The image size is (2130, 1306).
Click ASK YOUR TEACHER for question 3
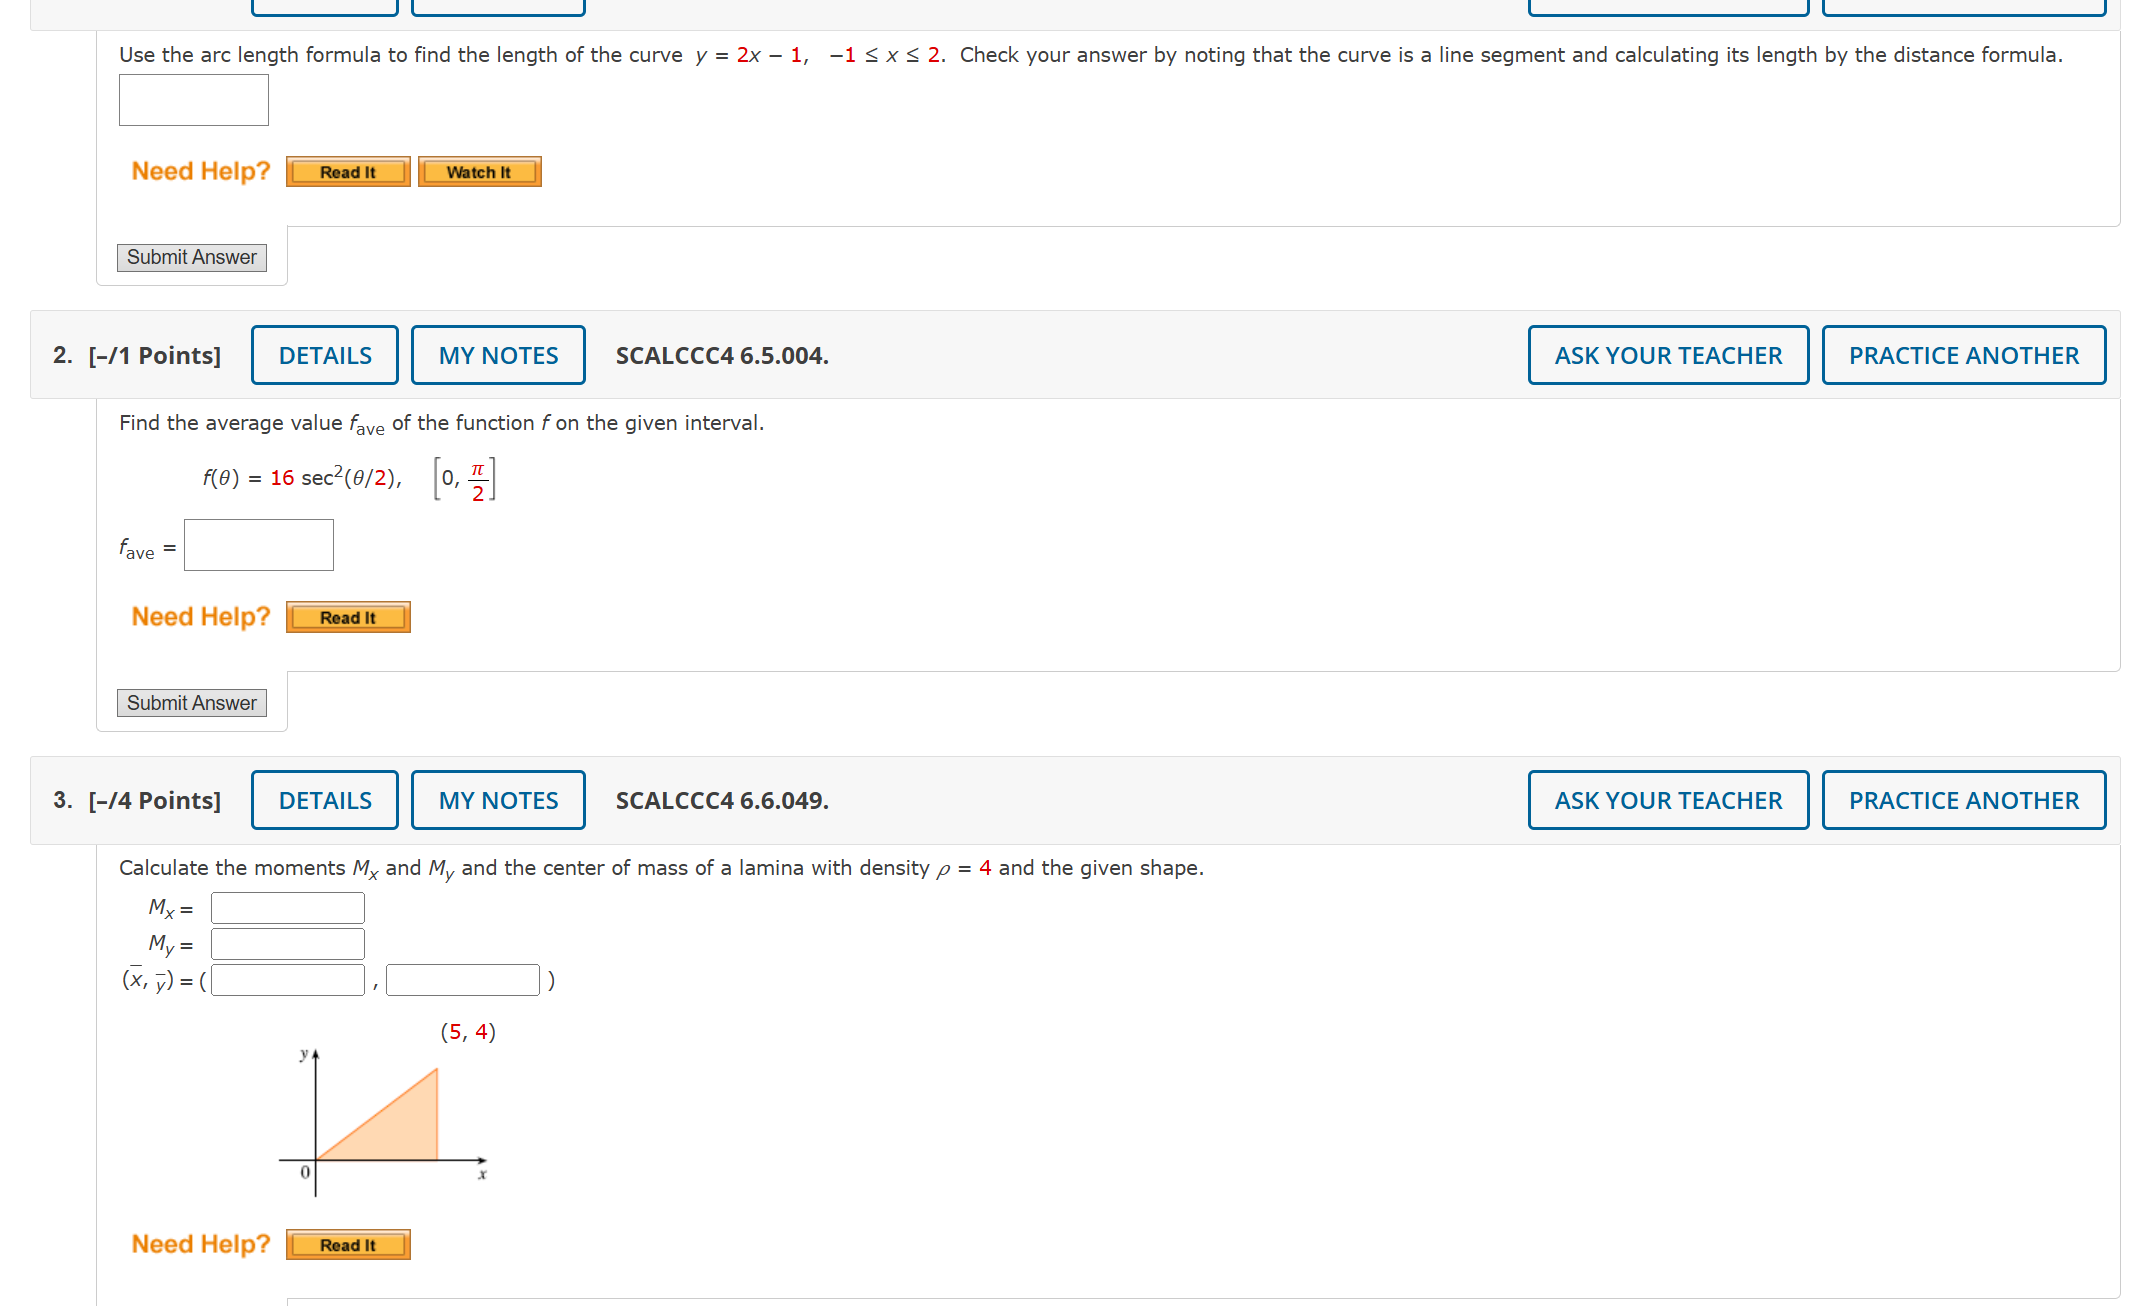click(x=1668, y=800)
